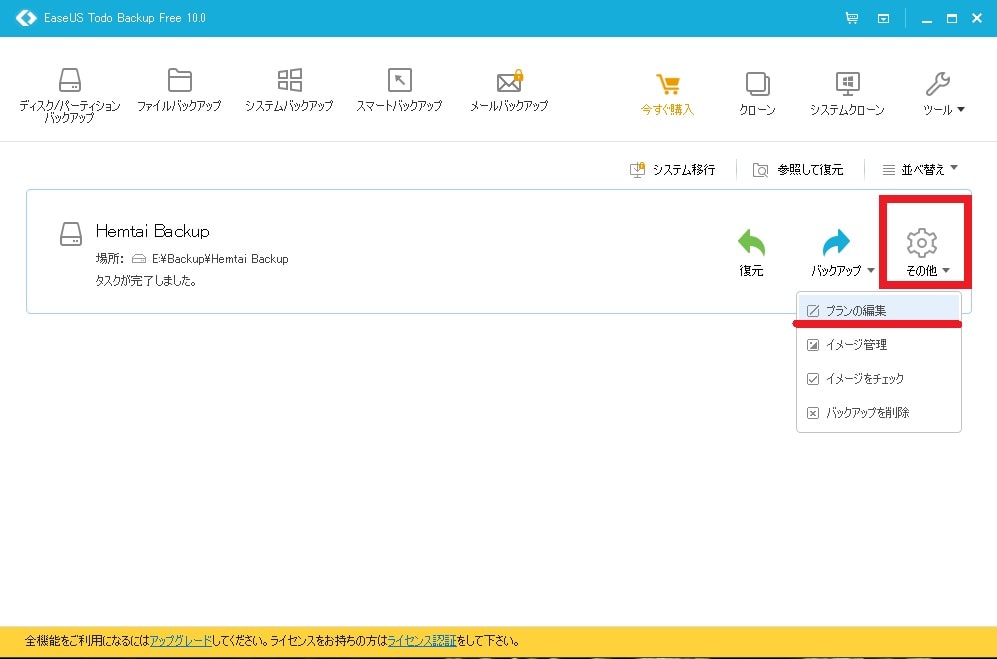Click the status text タスクが完了しました。
Viewport: 997px width, 659px height.
click(146, 281)
